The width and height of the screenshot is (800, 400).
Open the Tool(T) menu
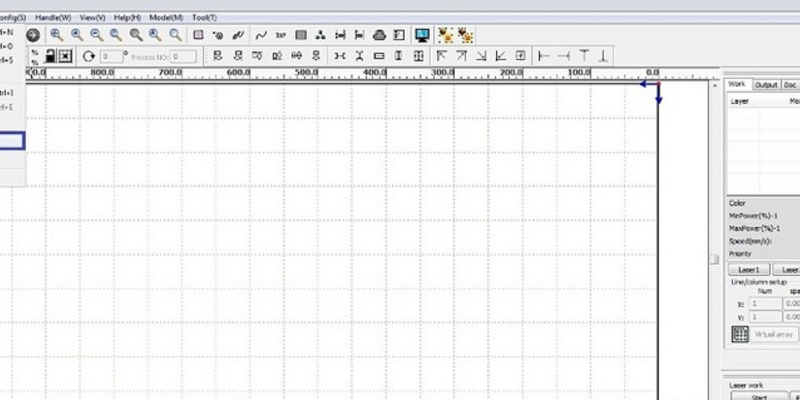(203, 18)
